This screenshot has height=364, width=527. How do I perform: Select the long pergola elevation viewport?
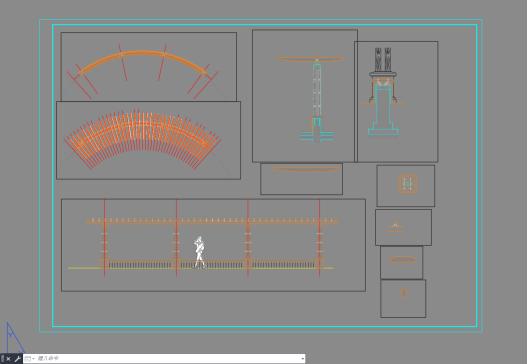click(x=213, y=245)
